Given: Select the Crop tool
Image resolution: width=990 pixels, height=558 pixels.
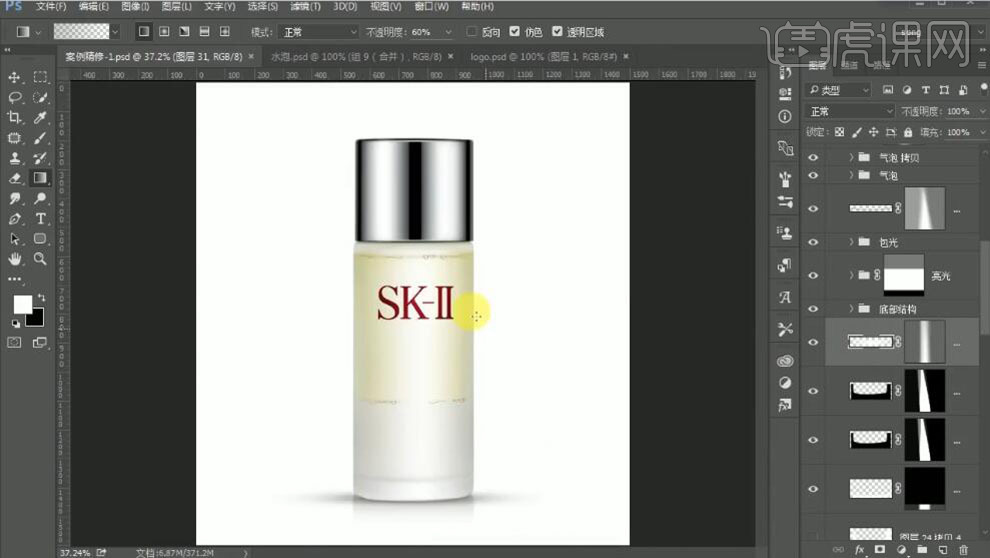Looking at the screenshot, I should pos(15,118).
